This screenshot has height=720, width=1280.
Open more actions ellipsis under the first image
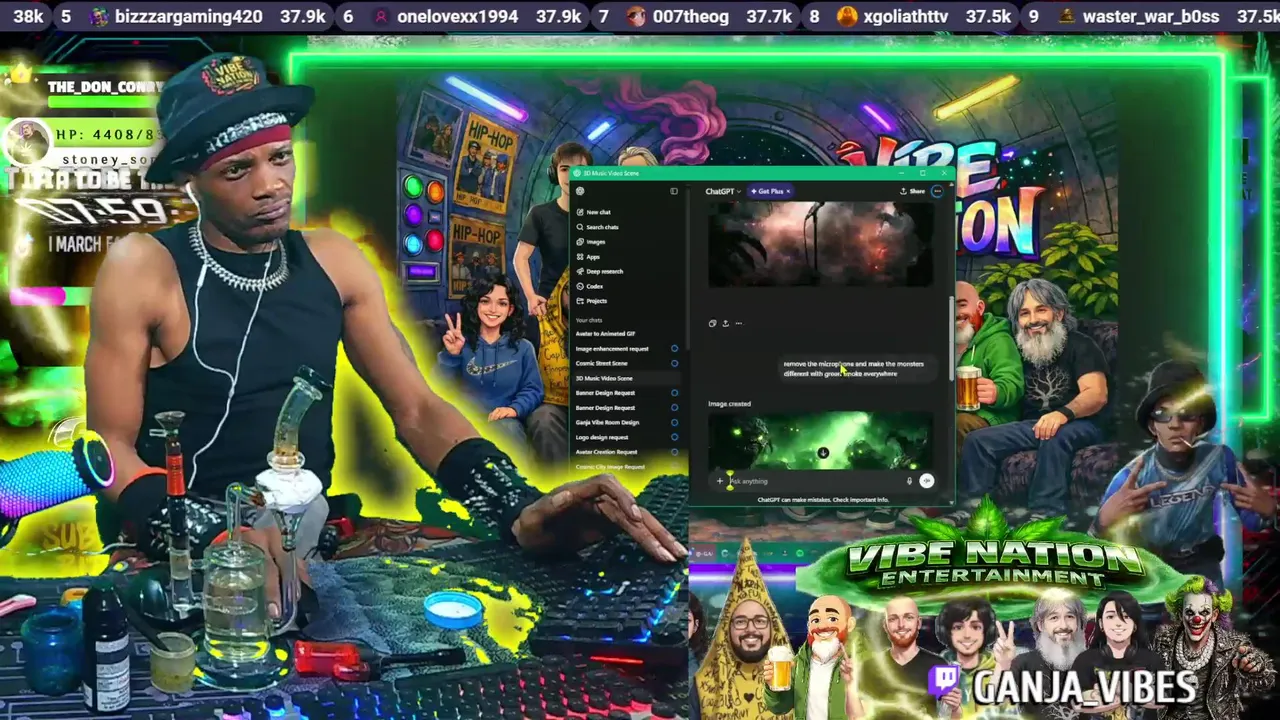[738, 323]
